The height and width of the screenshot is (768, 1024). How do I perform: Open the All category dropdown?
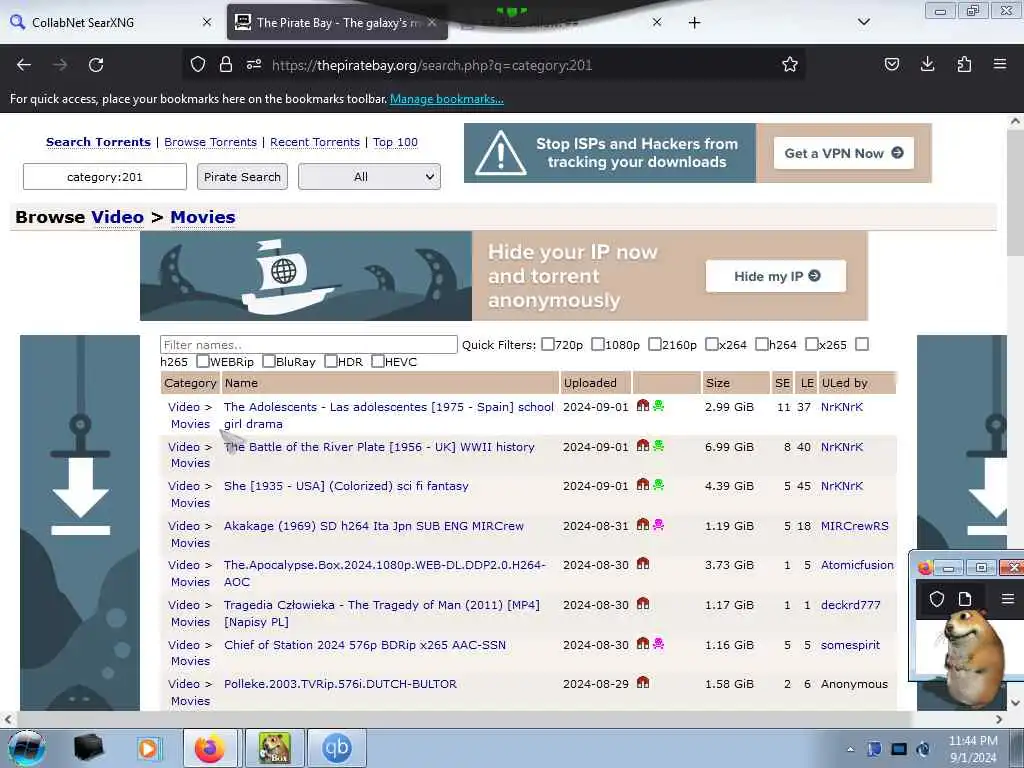(x=369, y=176)
